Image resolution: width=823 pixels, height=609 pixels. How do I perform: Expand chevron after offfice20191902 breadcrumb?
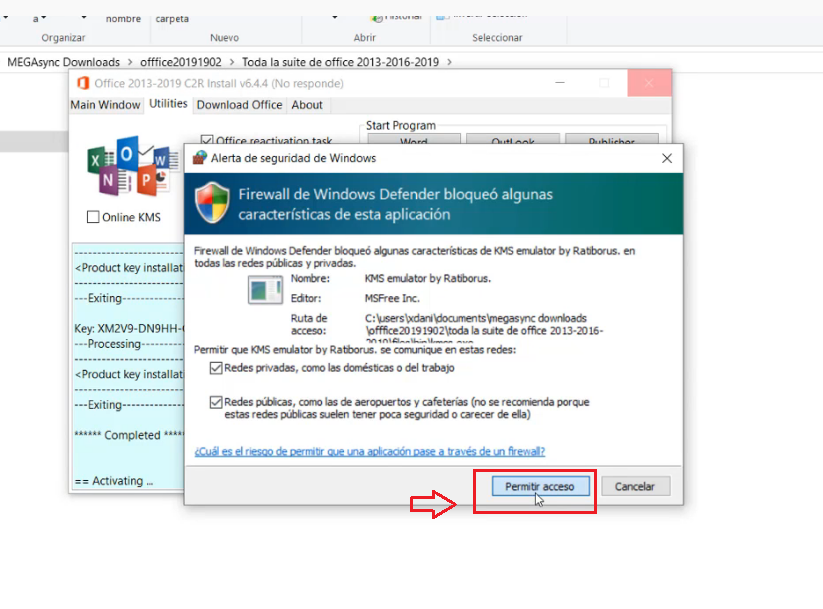pos(231,62)
